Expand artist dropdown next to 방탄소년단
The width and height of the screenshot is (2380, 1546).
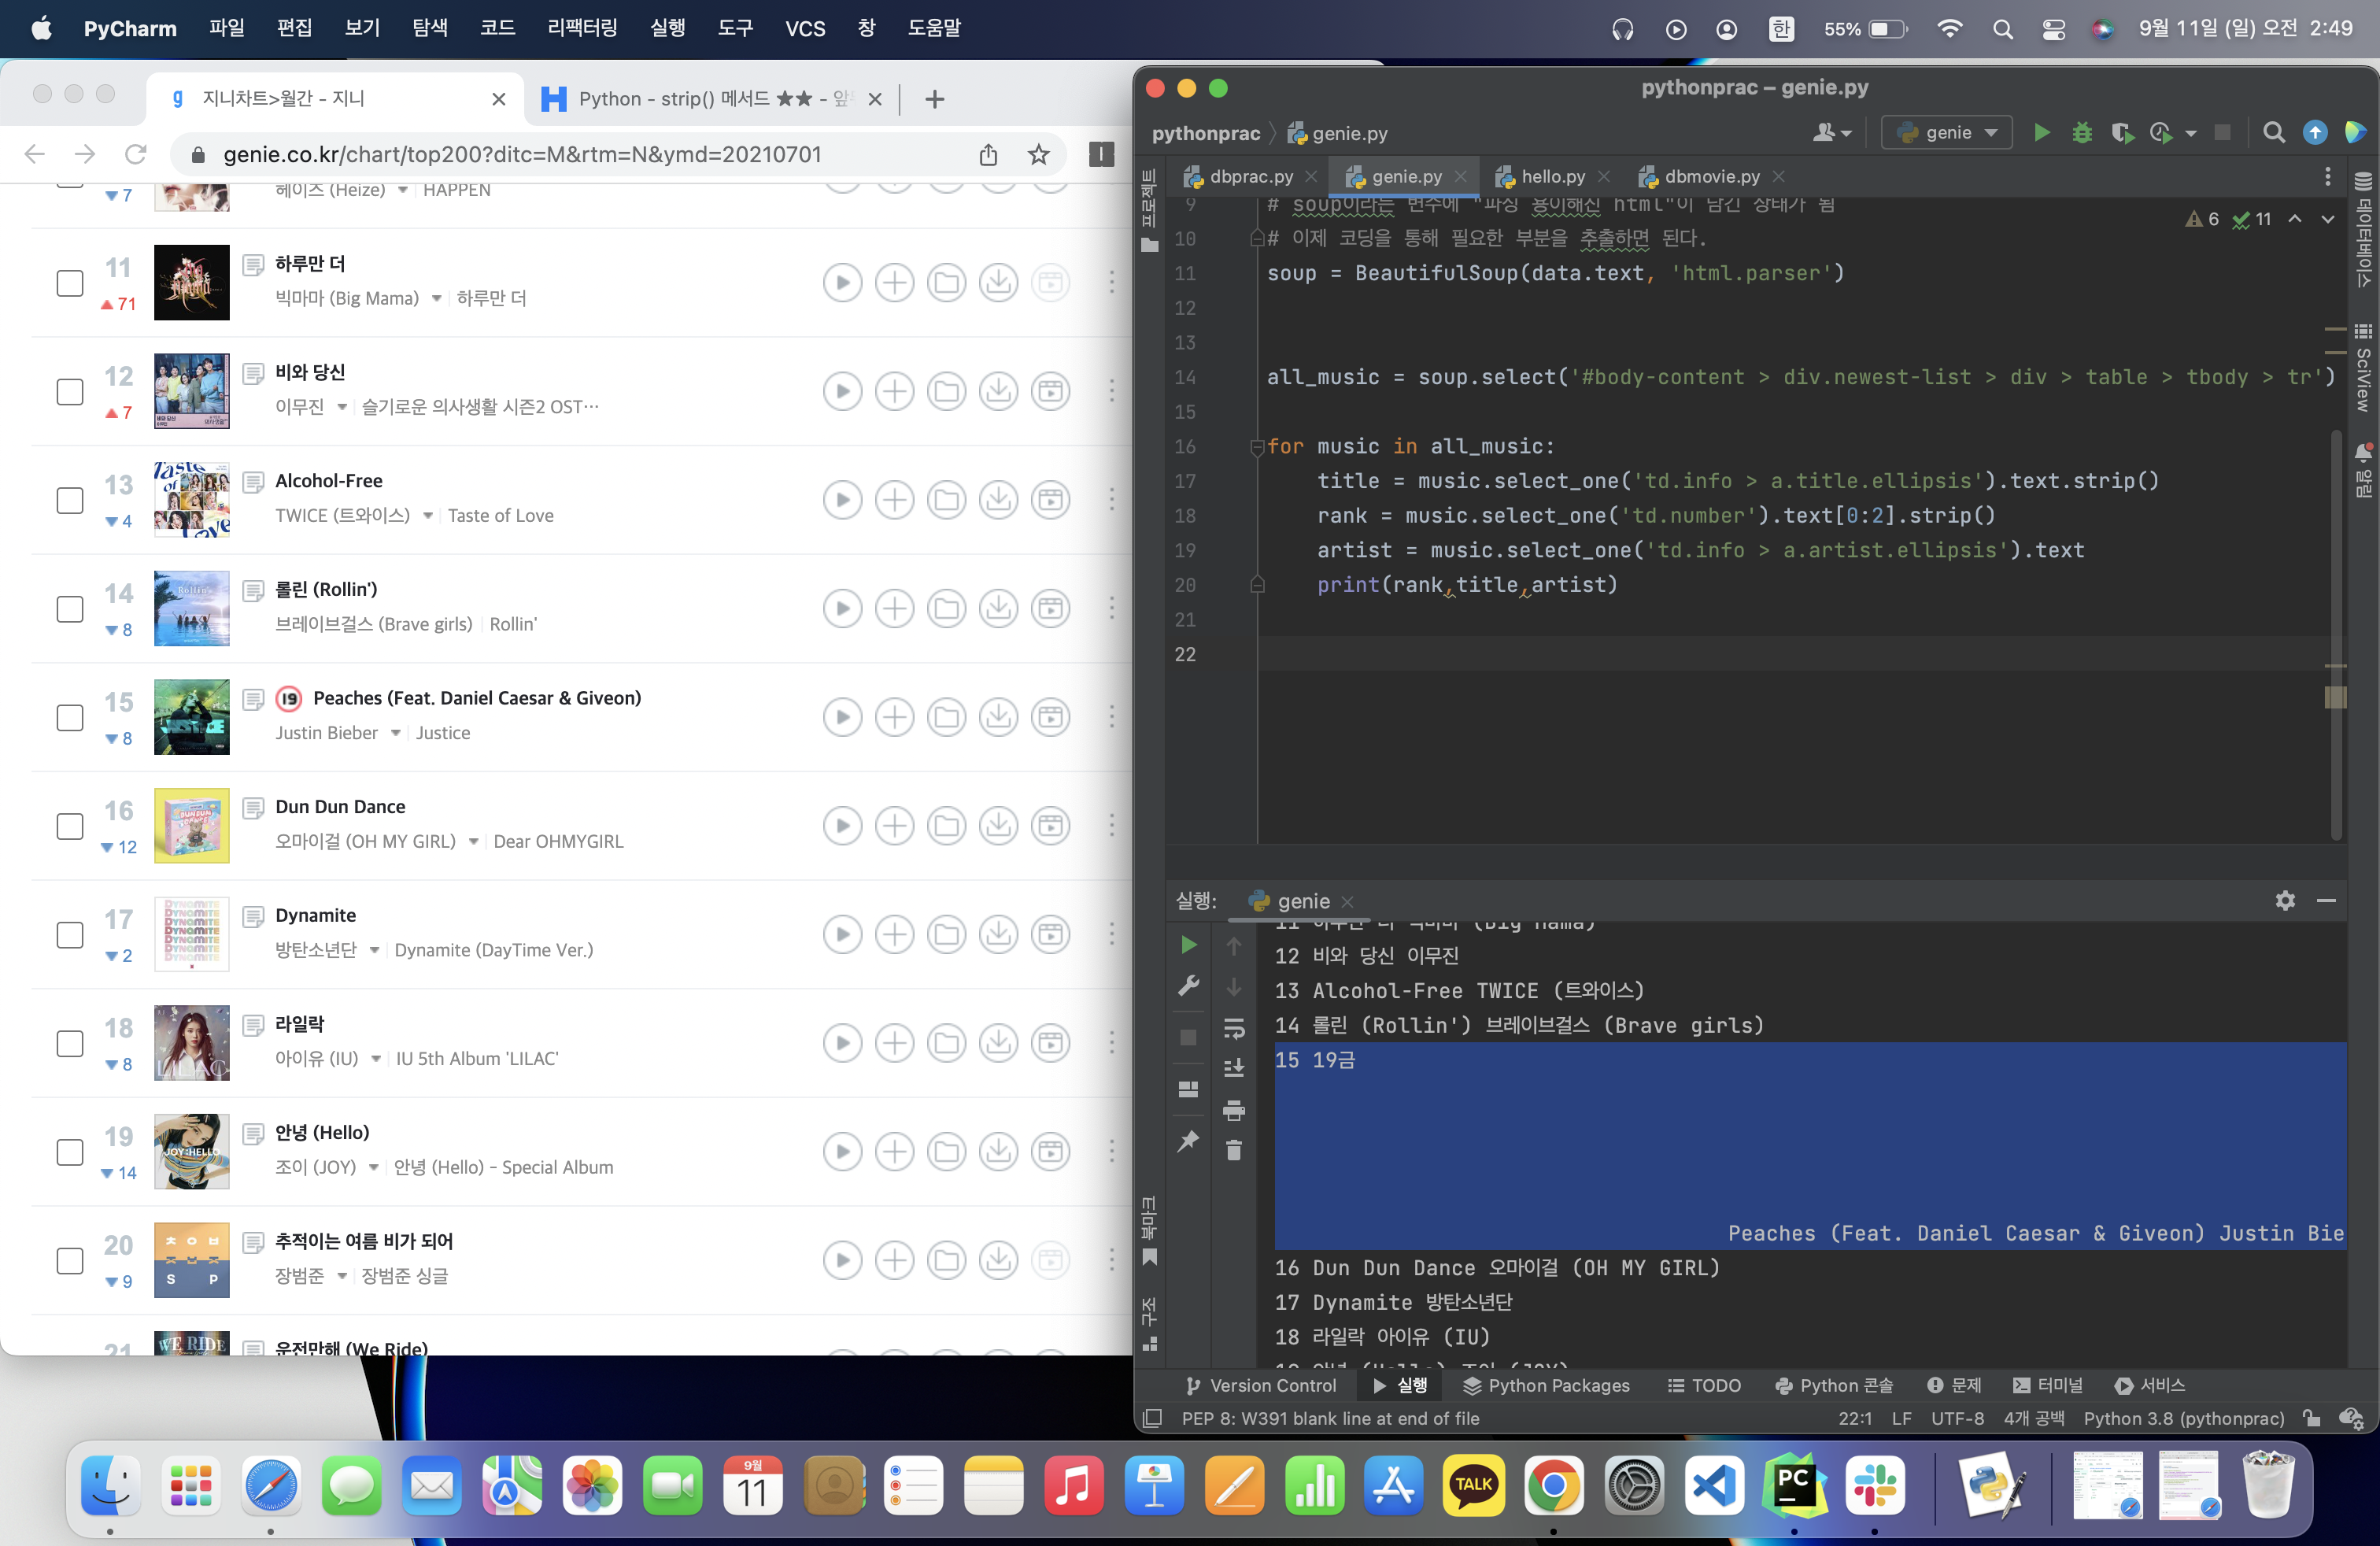click(375, 950)
